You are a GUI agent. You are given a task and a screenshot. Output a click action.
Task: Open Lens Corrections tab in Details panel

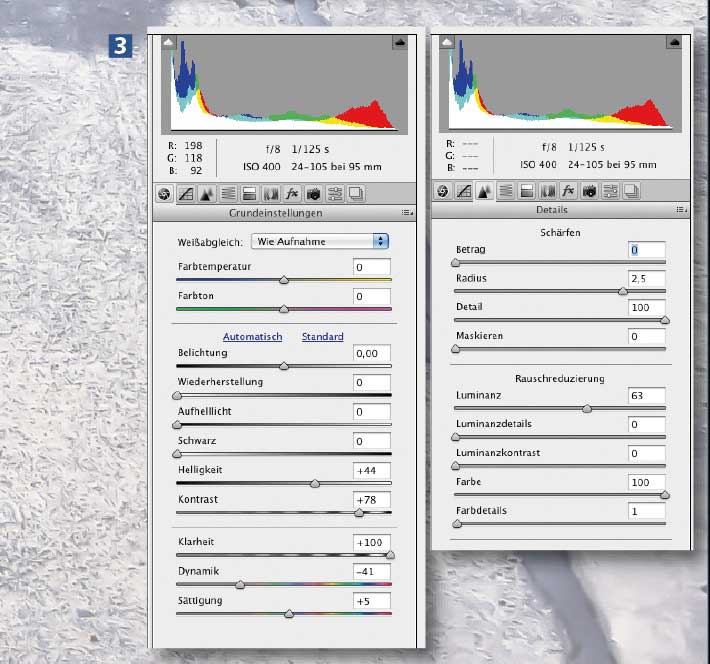pyautogui.click(x=548, y=190)
